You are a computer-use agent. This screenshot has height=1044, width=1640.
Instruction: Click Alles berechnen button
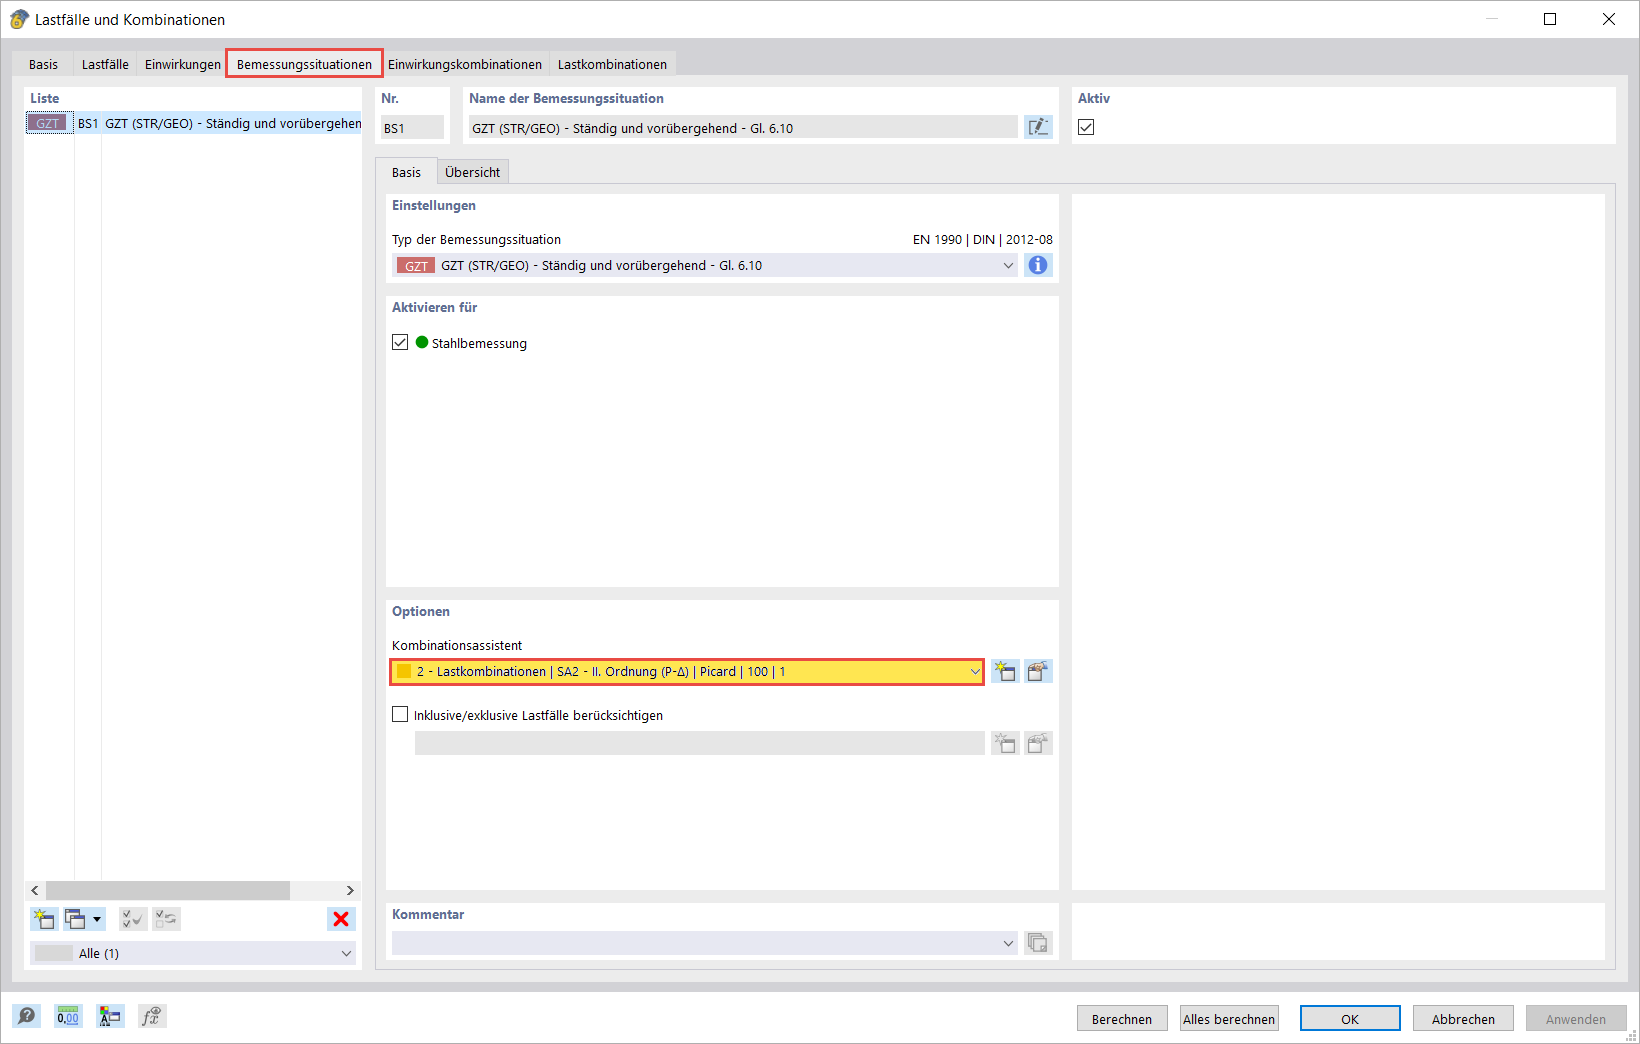pos(1229,1018)
